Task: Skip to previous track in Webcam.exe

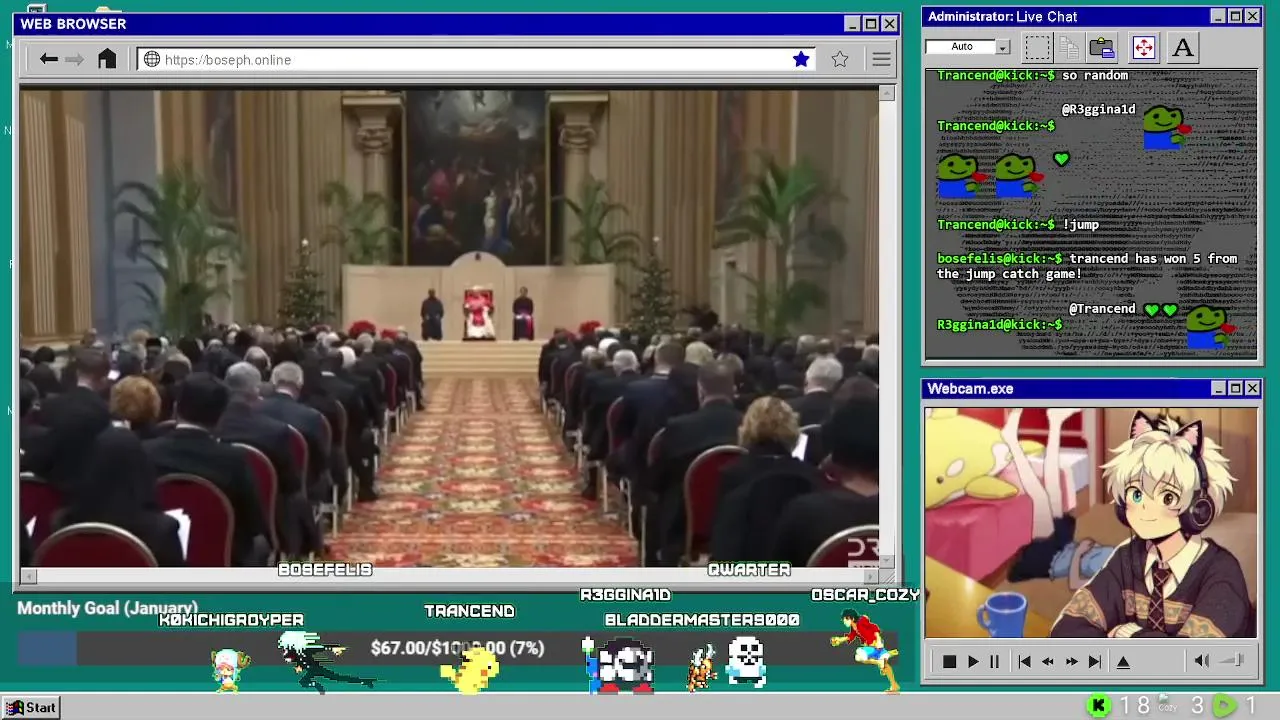Action: click(1024, 661)
